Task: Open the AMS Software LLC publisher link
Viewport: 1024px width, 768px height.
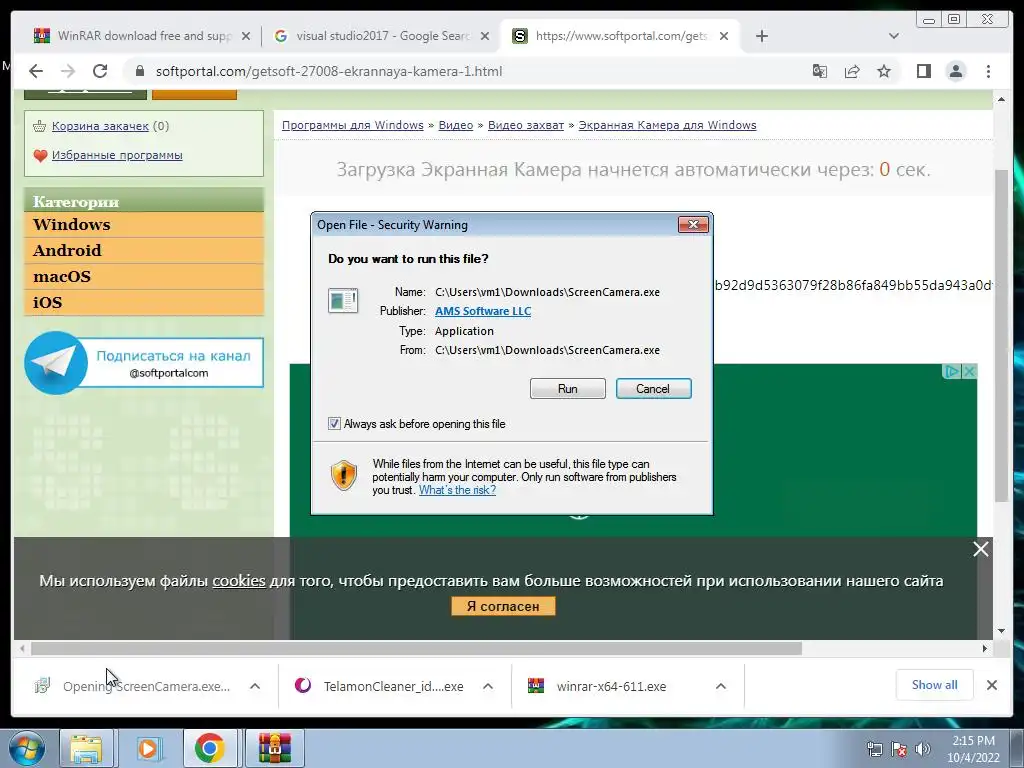Action: tap(483, 311)
